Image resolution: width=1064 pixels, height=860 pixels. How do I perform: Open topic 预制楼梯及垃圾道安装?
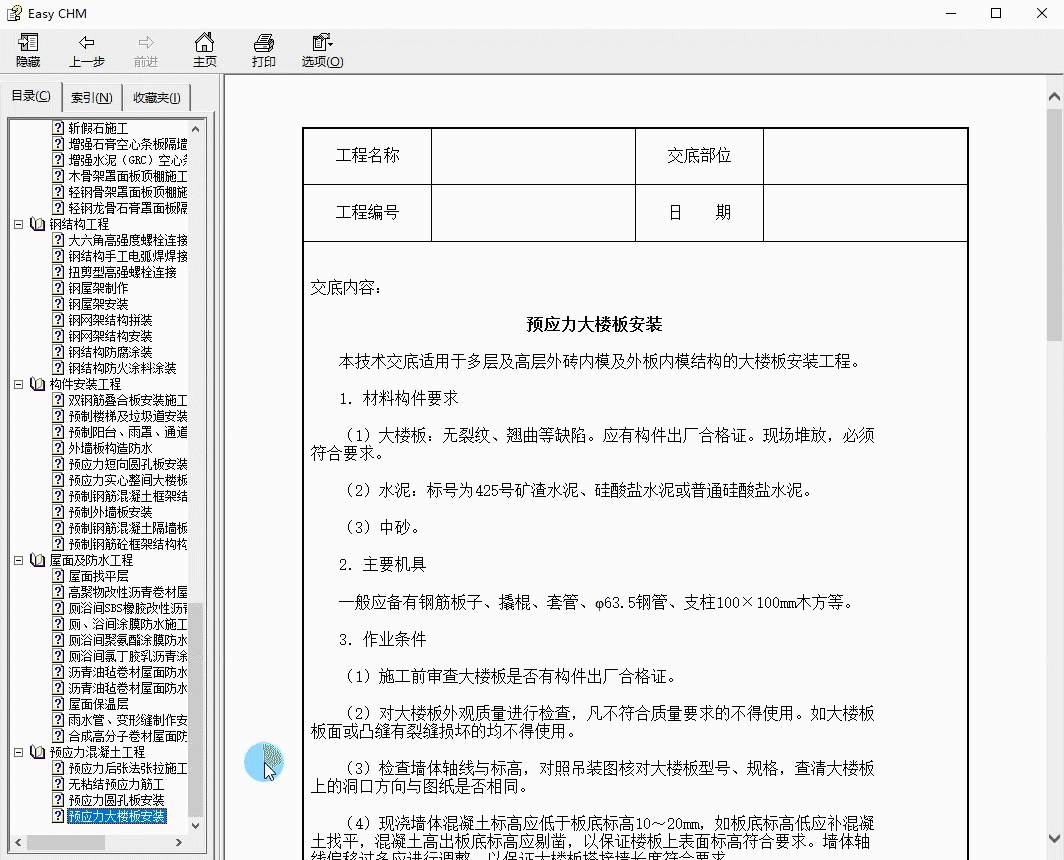(x=128, y=416)
